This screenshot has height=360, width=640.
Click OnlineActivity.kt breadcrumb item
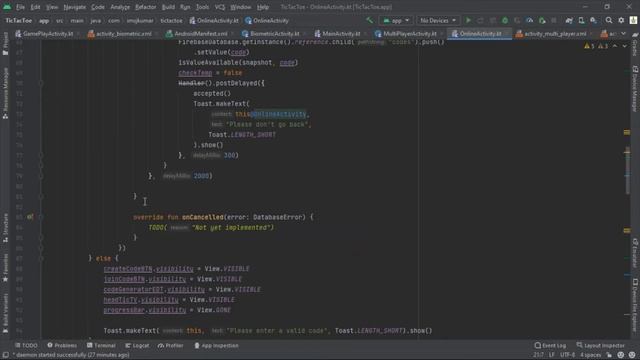[x=213, y=20]
